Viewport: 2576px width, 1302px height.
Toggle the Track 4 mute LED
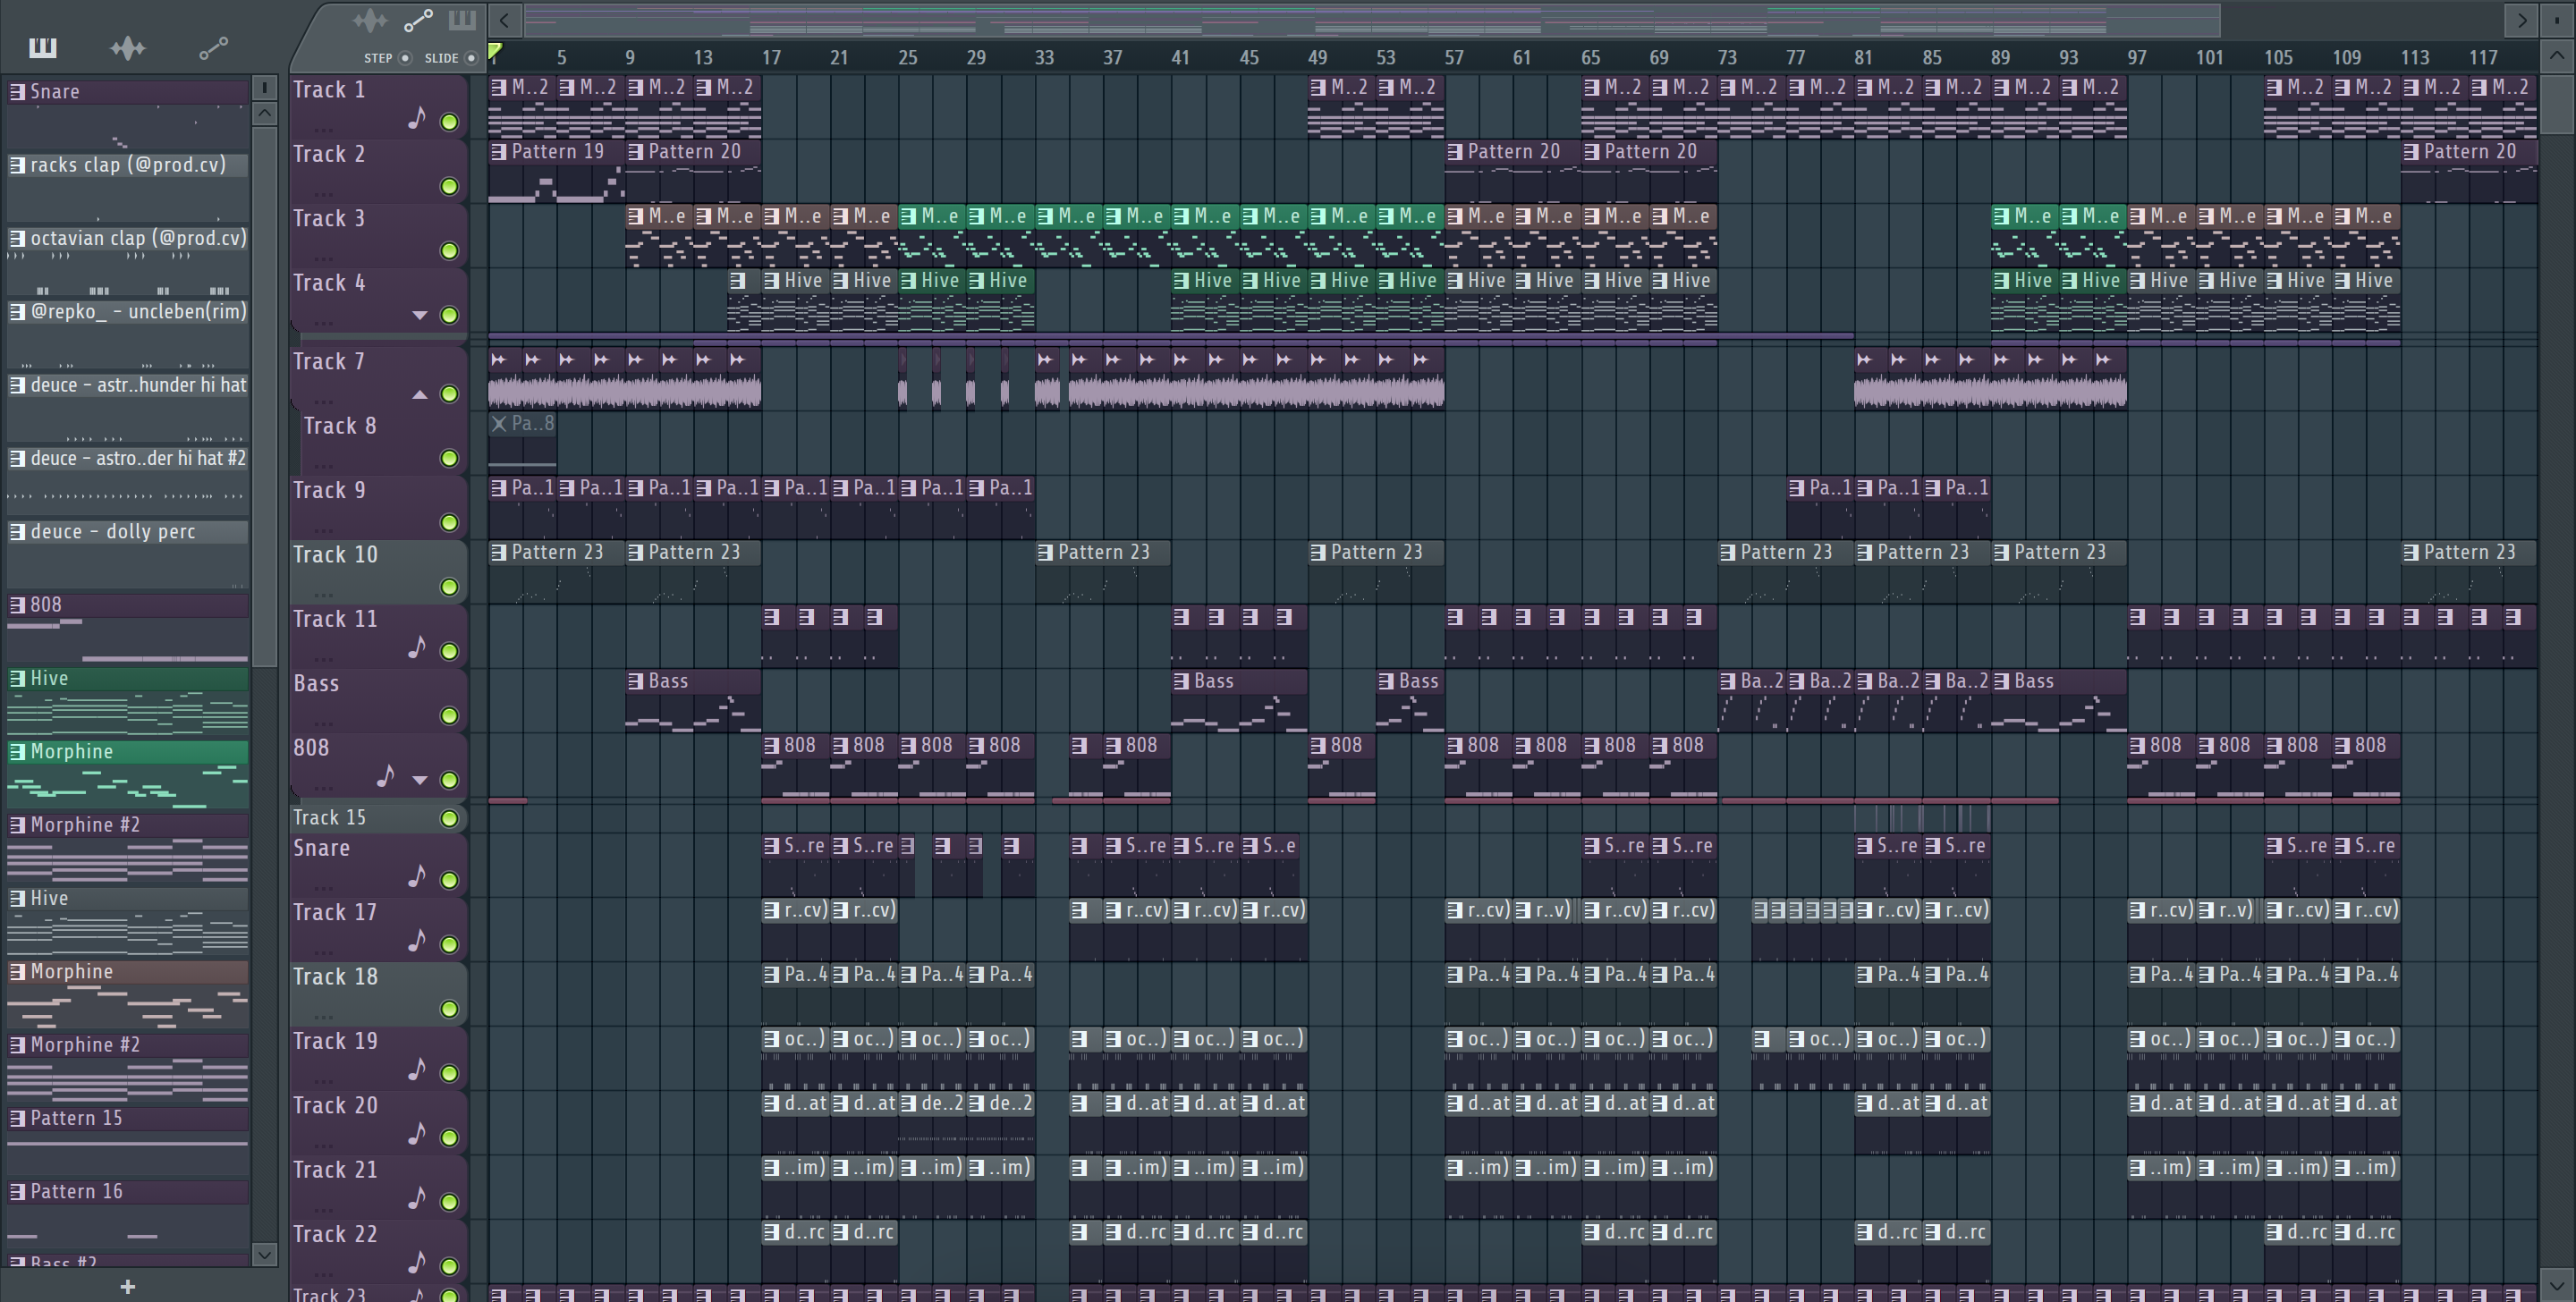click(x=450, y=315)
